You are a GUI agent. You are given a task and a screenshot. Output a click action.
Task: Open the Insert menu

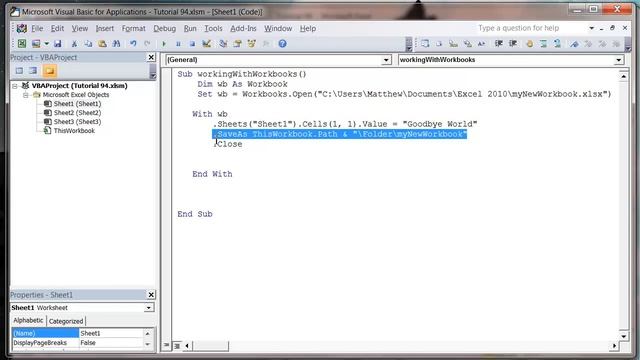click(104, 29)
